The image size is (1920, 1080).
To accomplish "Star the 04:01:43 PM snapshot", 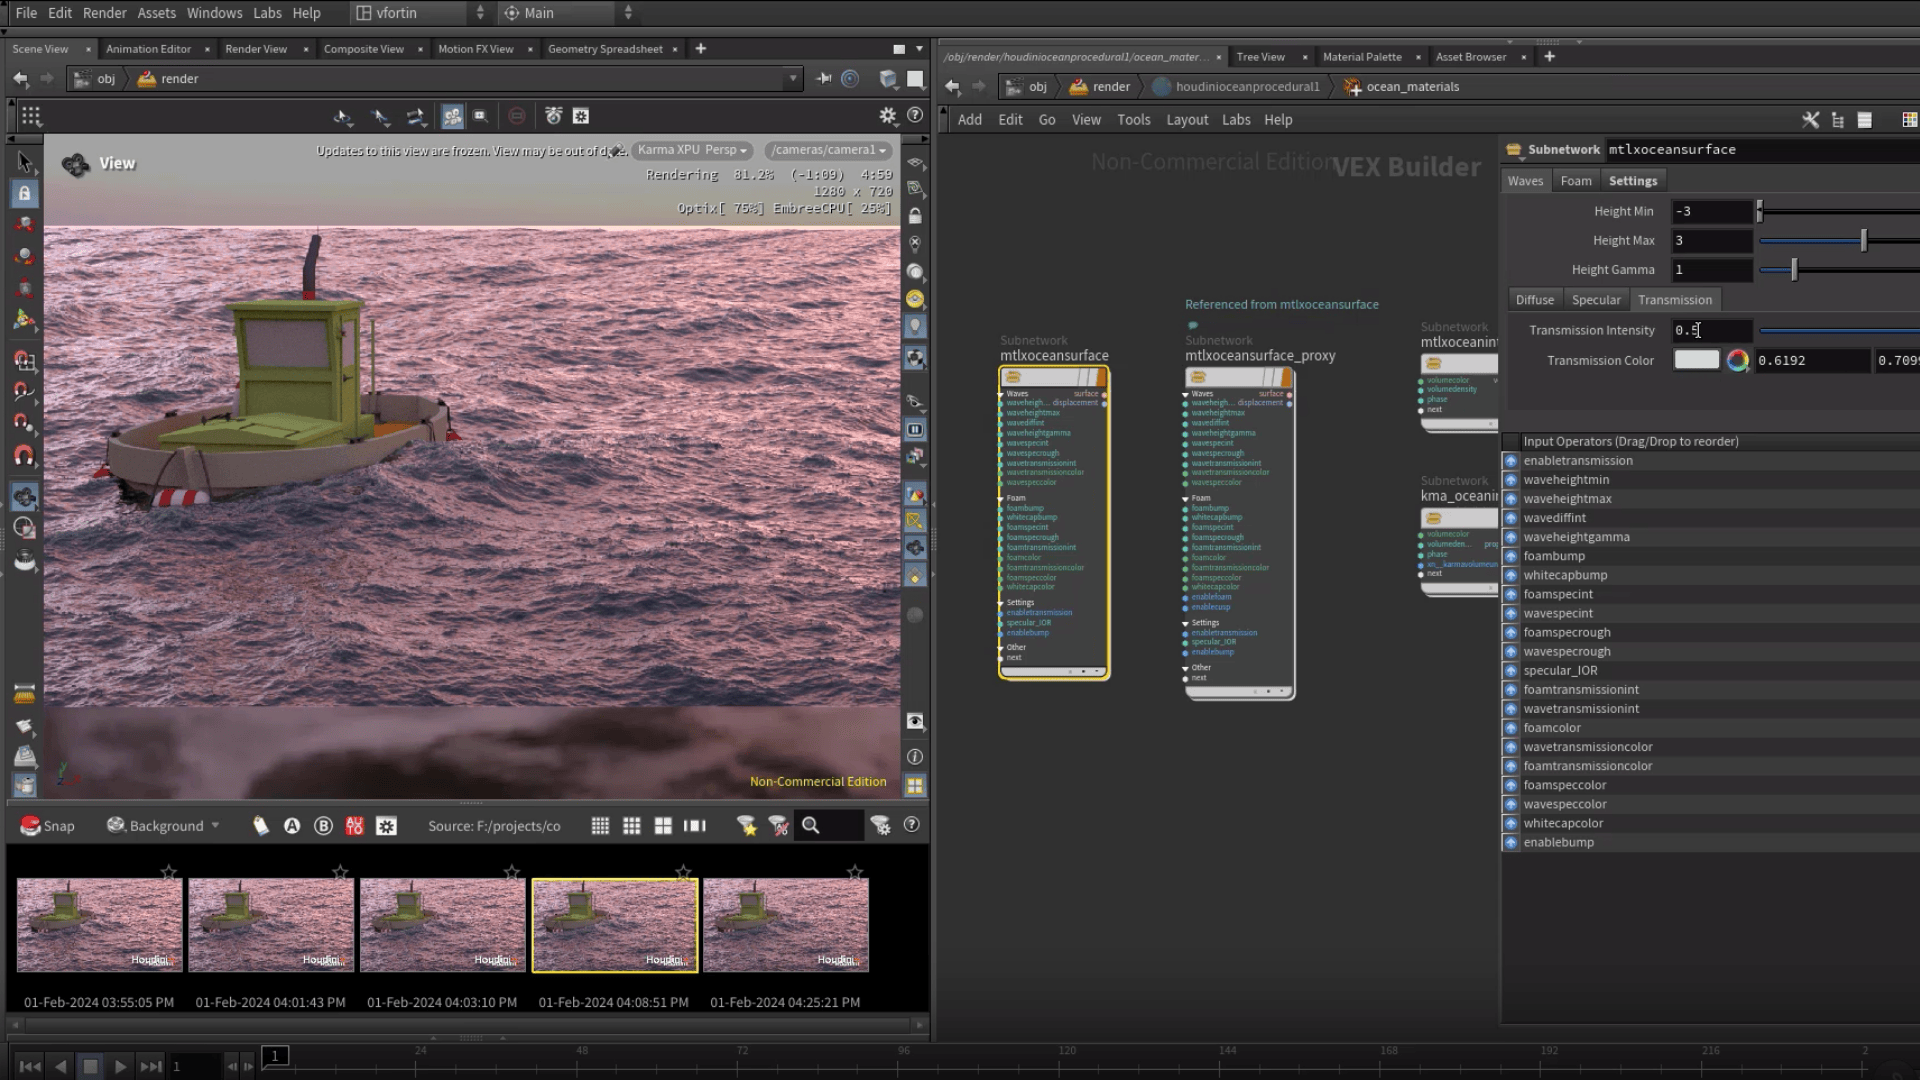I will [x=340, y=872].
